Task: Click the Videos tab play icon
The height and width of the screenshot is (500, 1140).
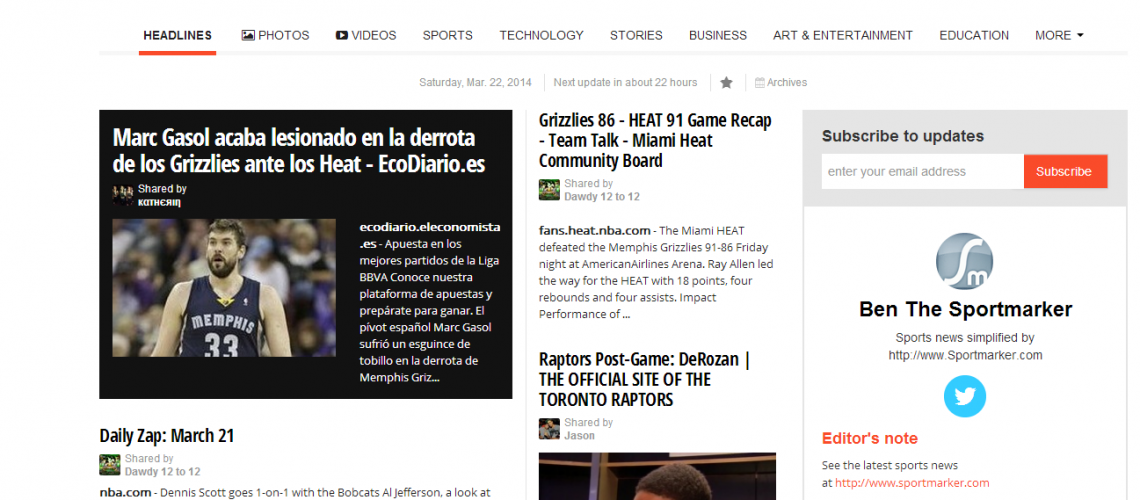Action: (x=342, y=35)
